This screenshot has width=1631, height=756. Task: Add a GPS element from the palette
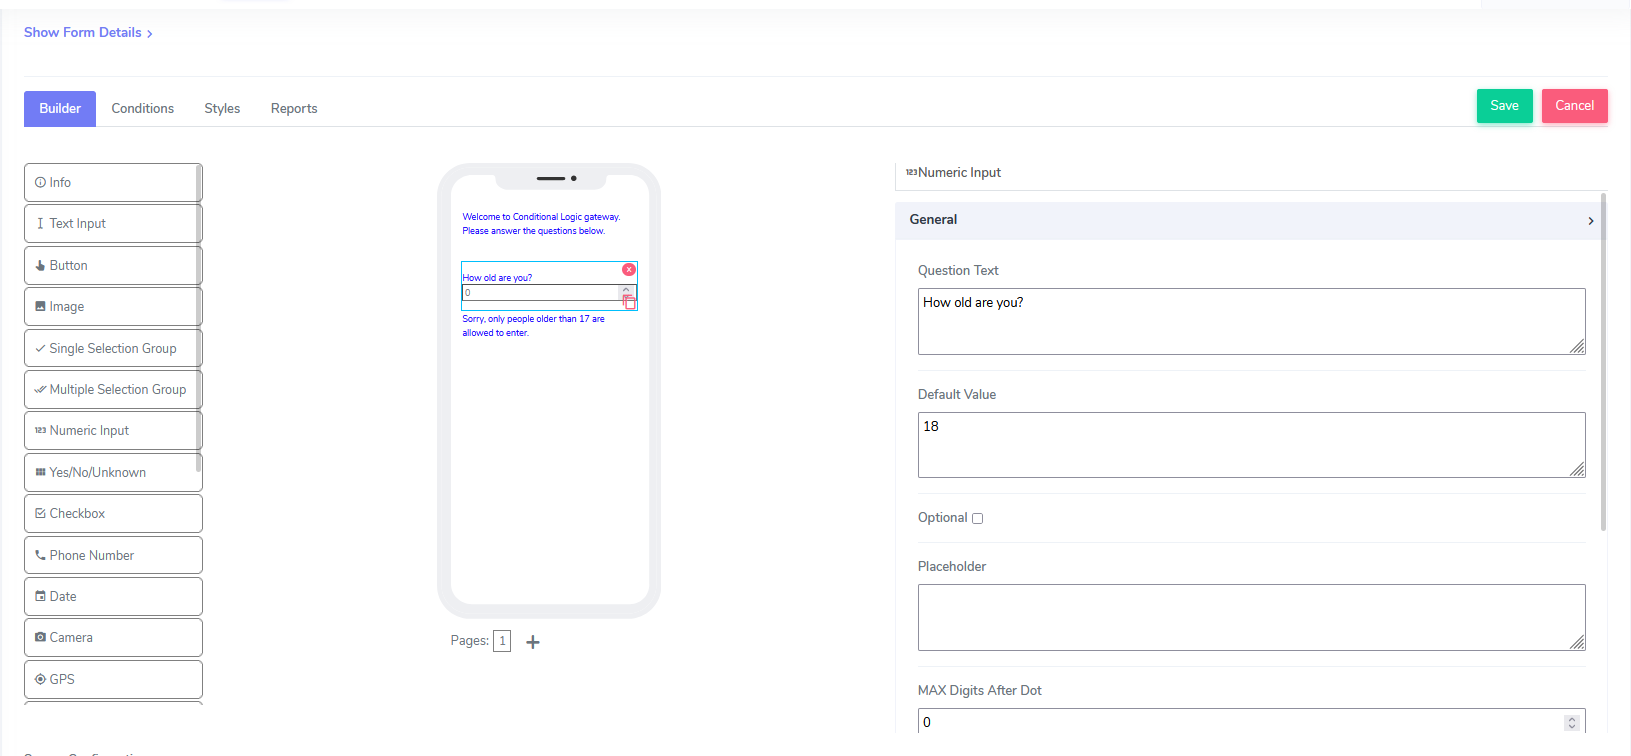(113, 679)
